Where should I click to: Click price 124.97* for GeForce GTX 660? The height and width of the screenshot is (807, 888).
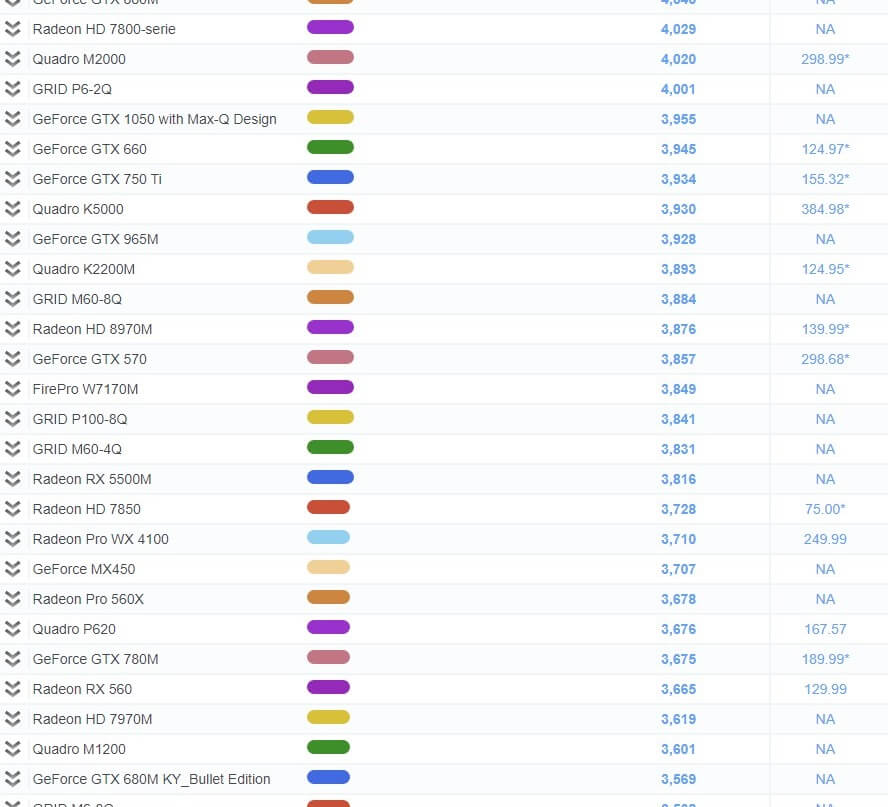[825, 149]
